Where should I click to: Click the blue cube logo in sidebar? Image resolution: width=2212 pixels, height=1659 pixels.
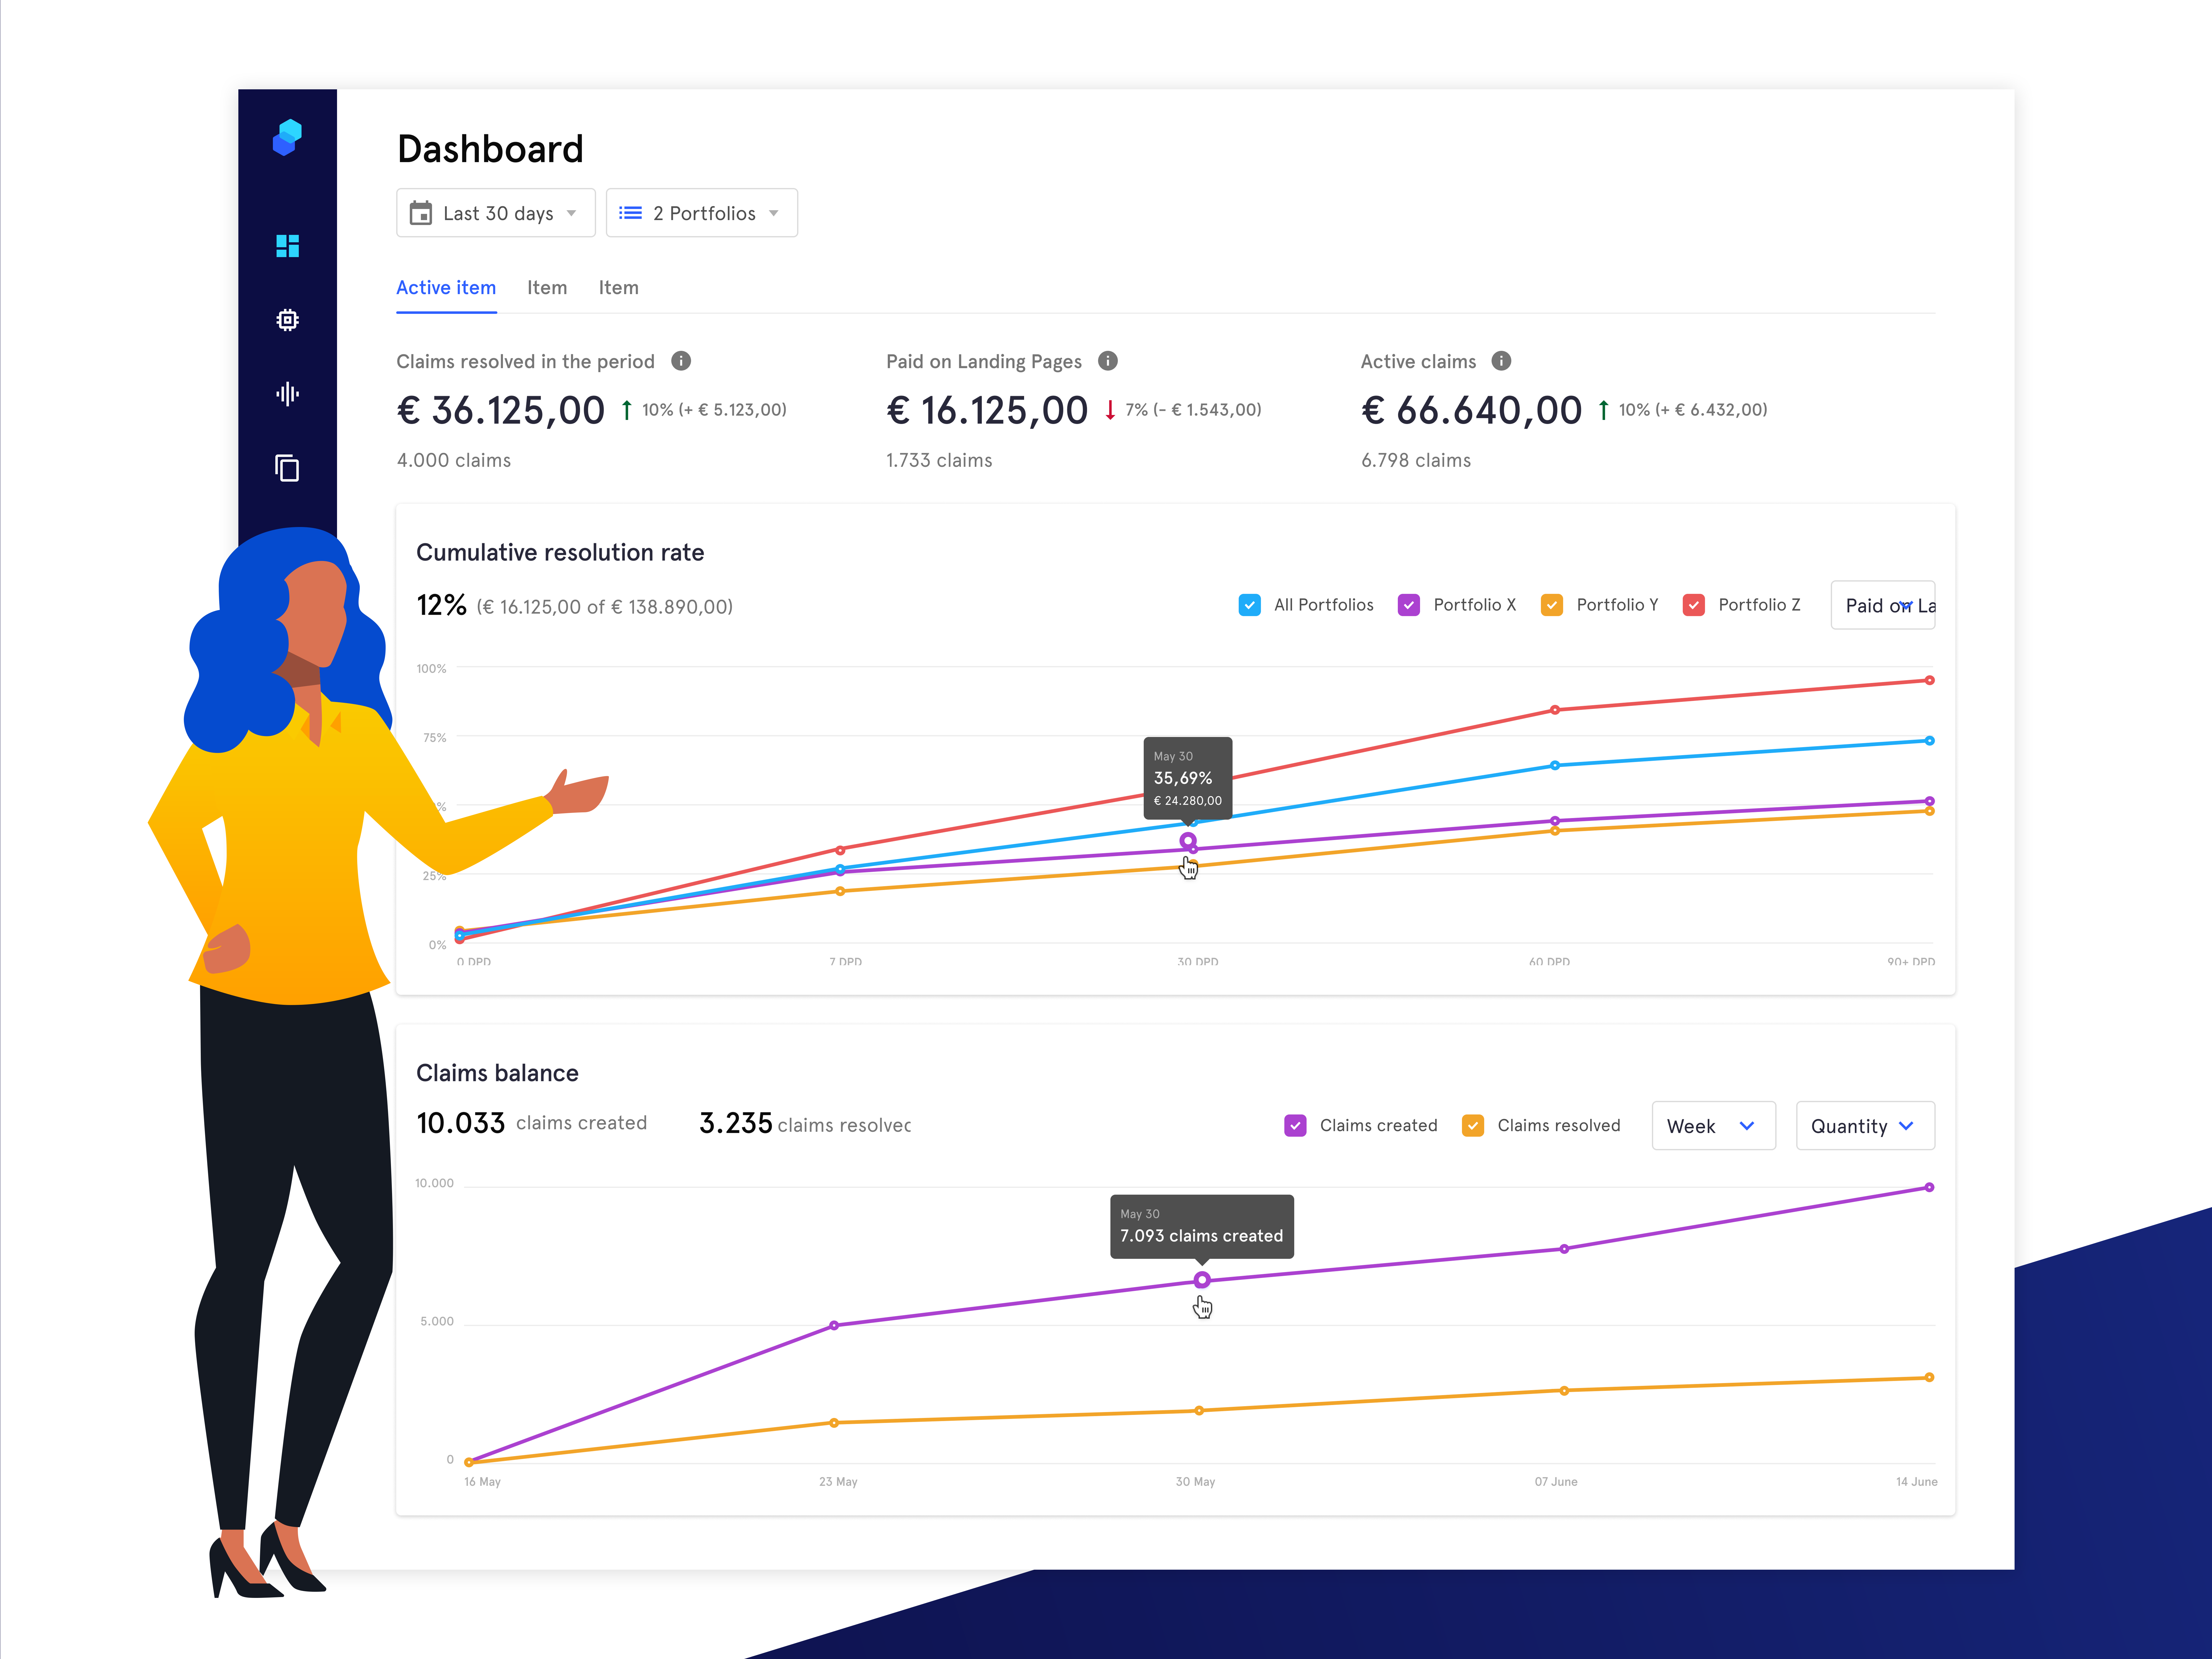(x=287, y=137)
